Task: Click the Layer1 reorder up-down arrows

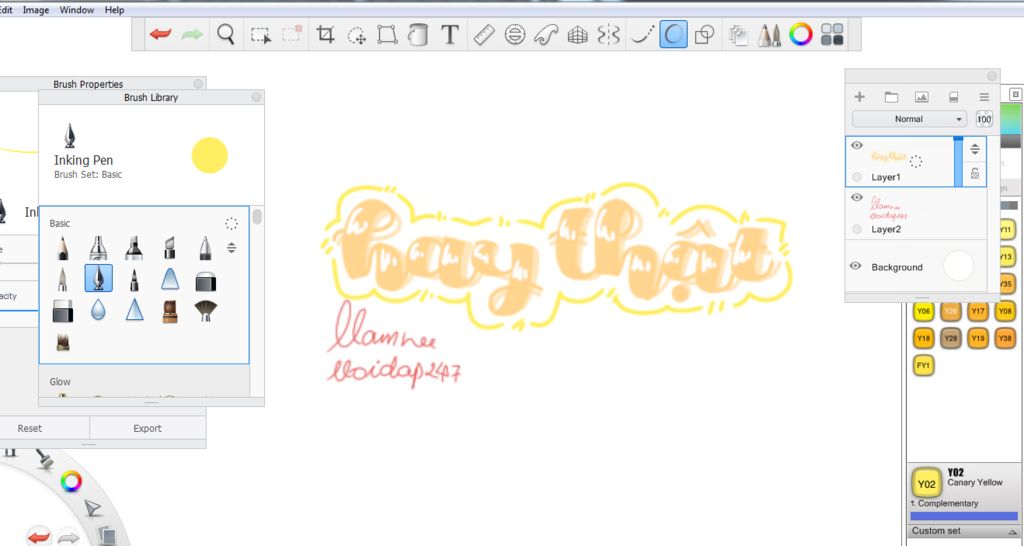Action: [x=974, y=149]
